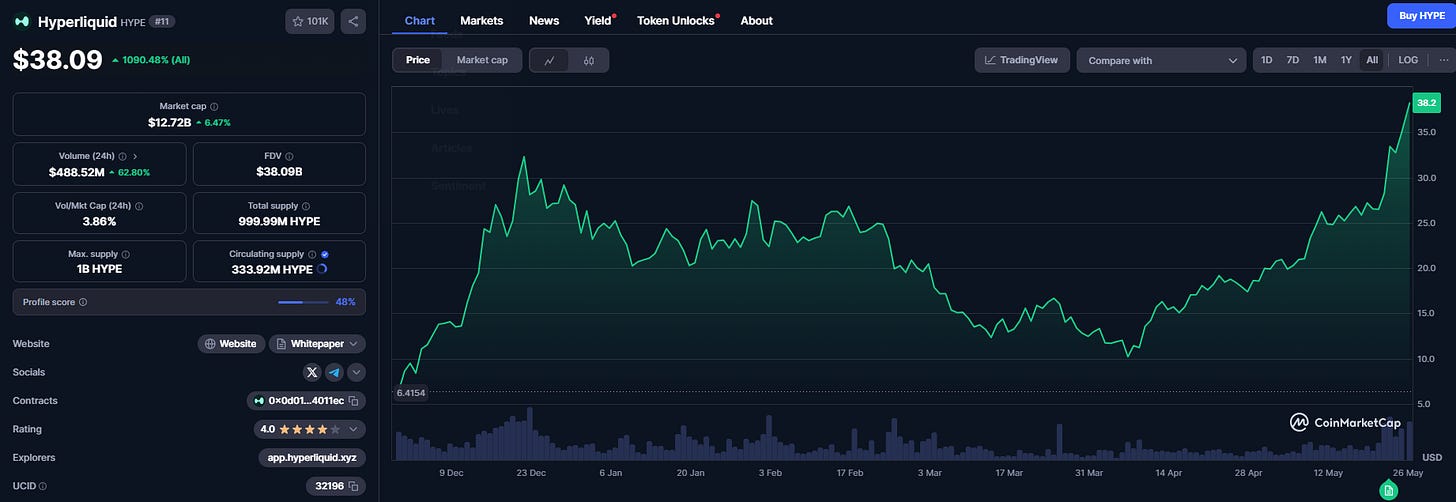1456x502 pixels.
Task: Open the Telegram social icon
Action: [x=334, y=372]
